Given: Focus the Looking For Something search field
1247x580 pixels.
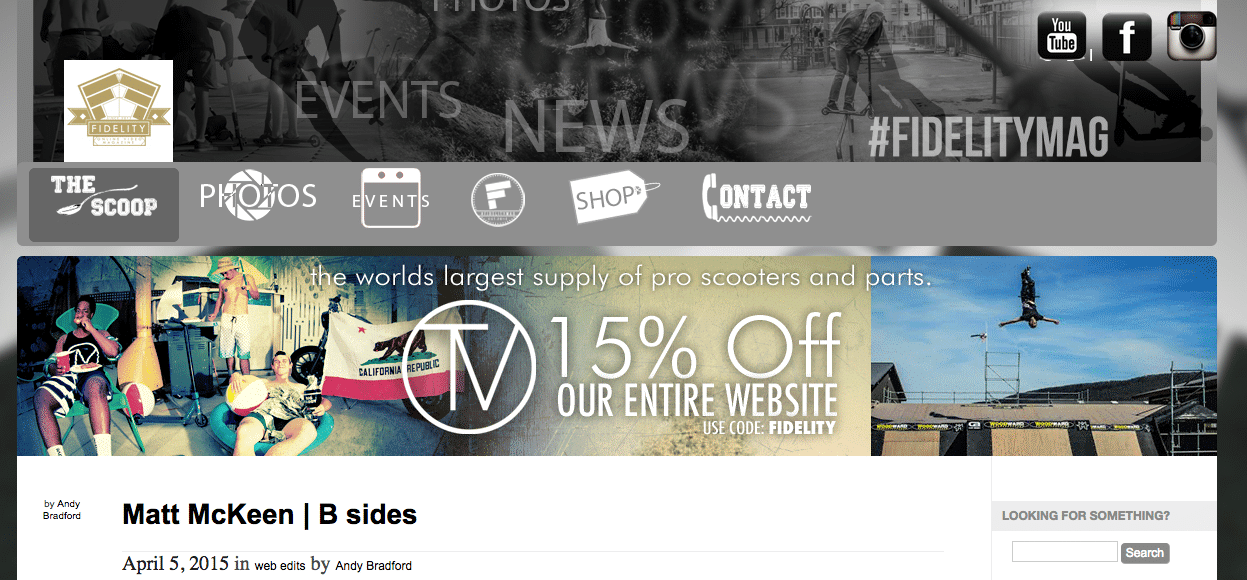Looking at the screenshot, I should click(1064, 552).
